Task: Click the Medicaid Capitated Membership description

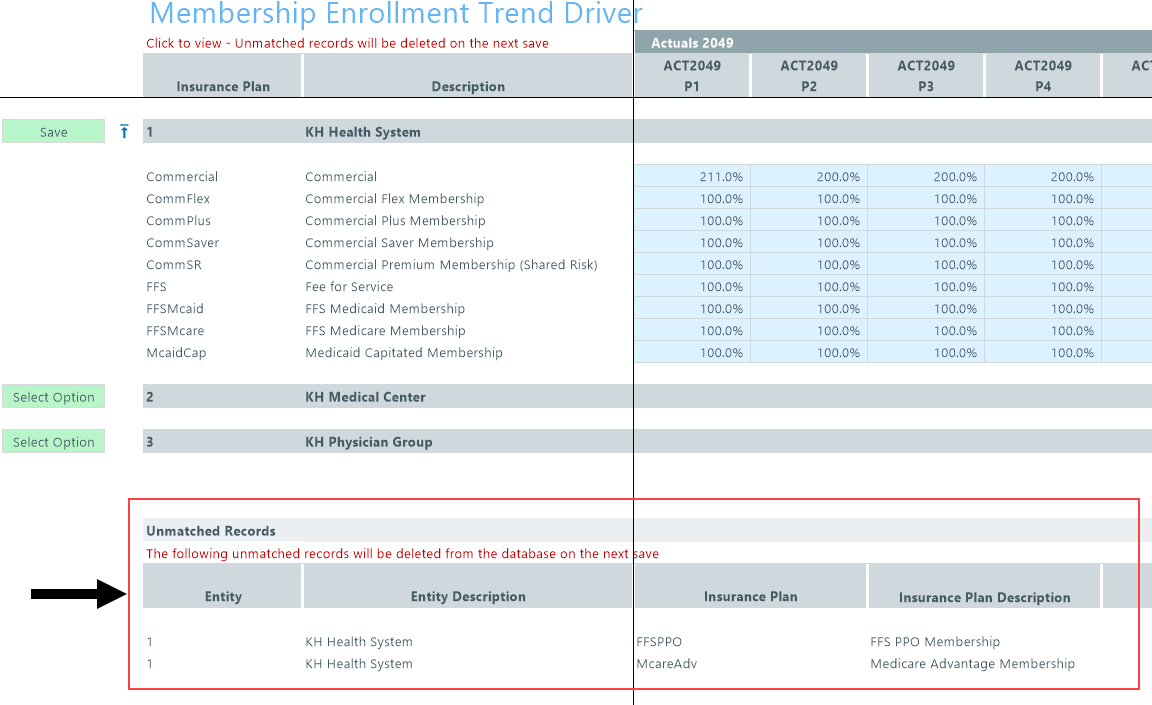Action: click(x=404, y=352)
